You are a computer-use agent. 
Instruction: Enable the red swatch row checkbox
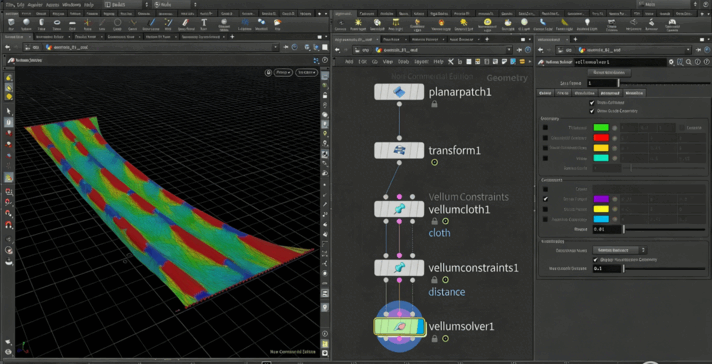click(545, 138)
